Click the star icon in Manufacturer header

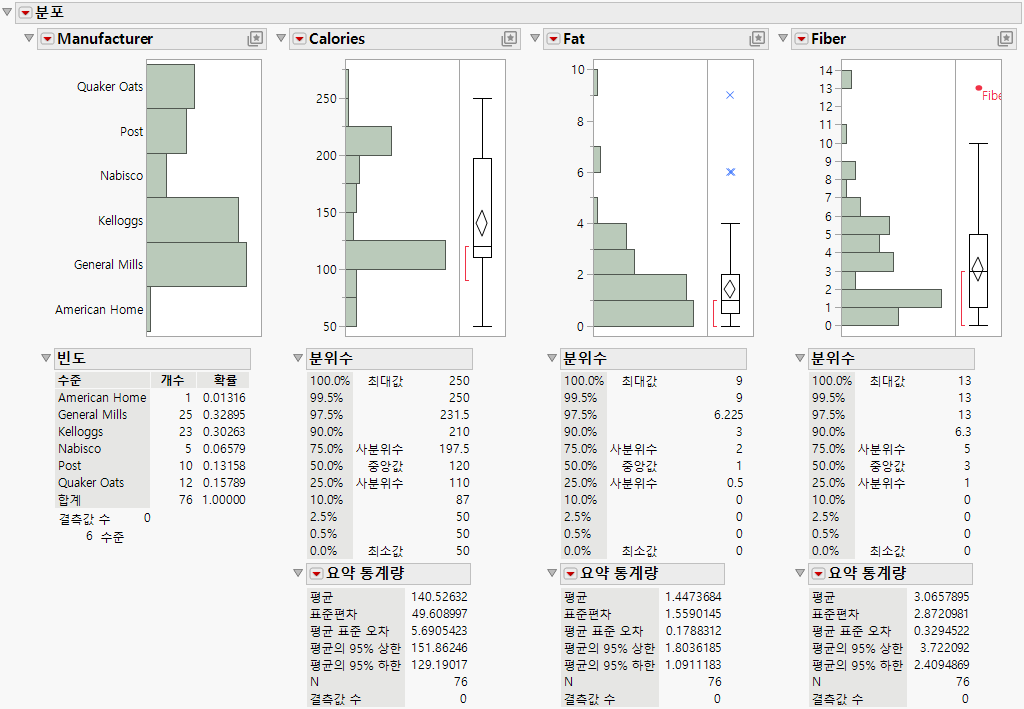click(255, 39)
